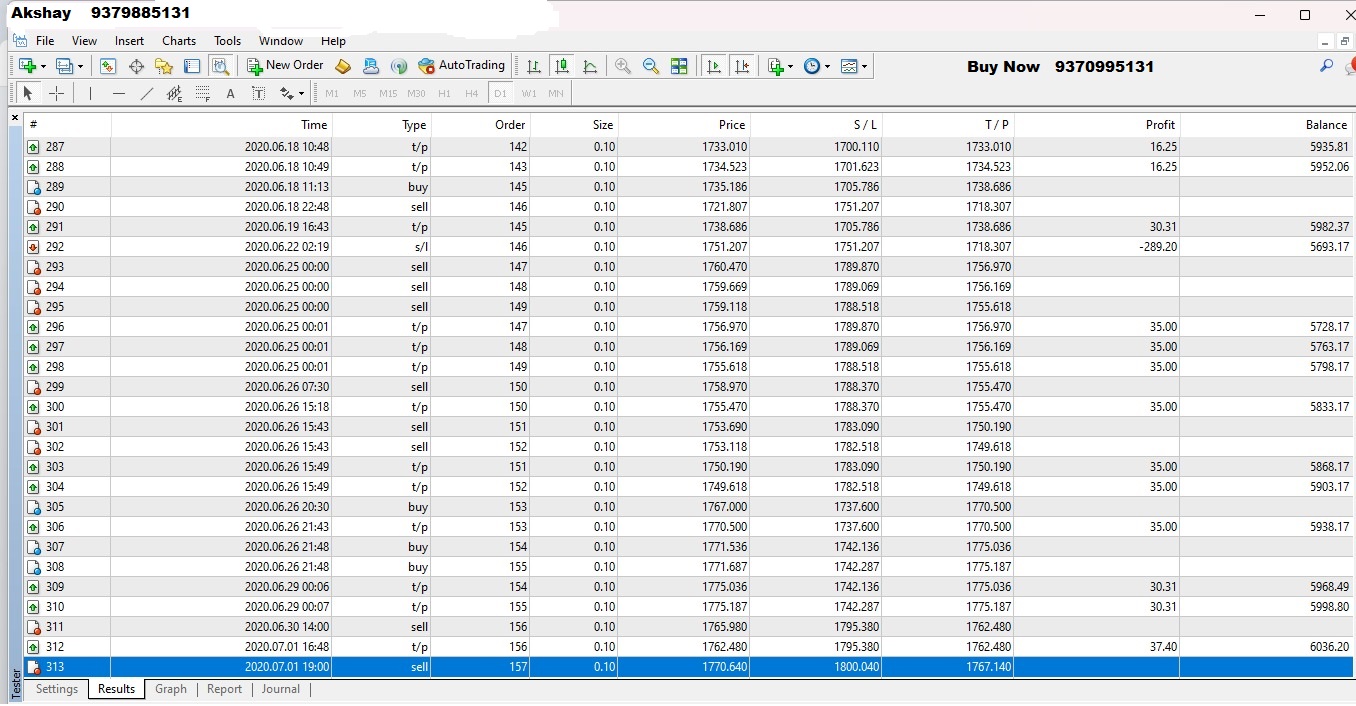Select the D1 timeframe button
Image resolution: width=1356 pixels, height=706 pixels.
(500, 93)
